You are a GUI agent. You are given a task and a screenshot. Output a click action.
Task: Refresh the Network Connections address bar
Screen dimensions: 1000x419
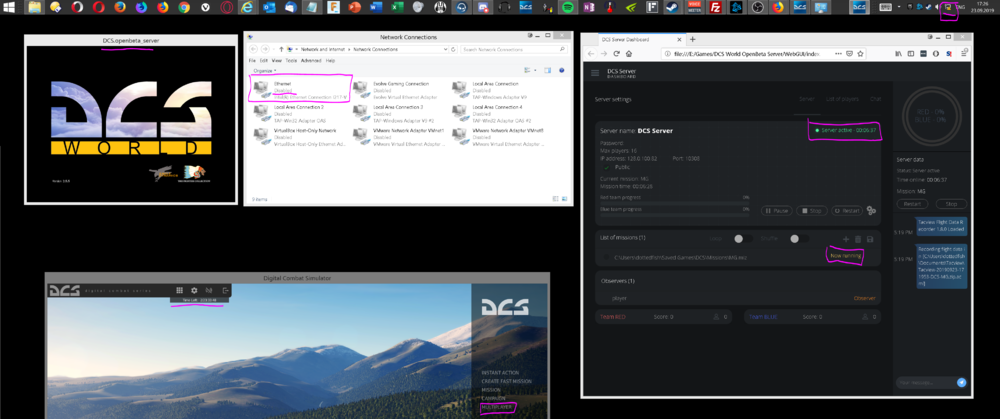pos(453,49)
